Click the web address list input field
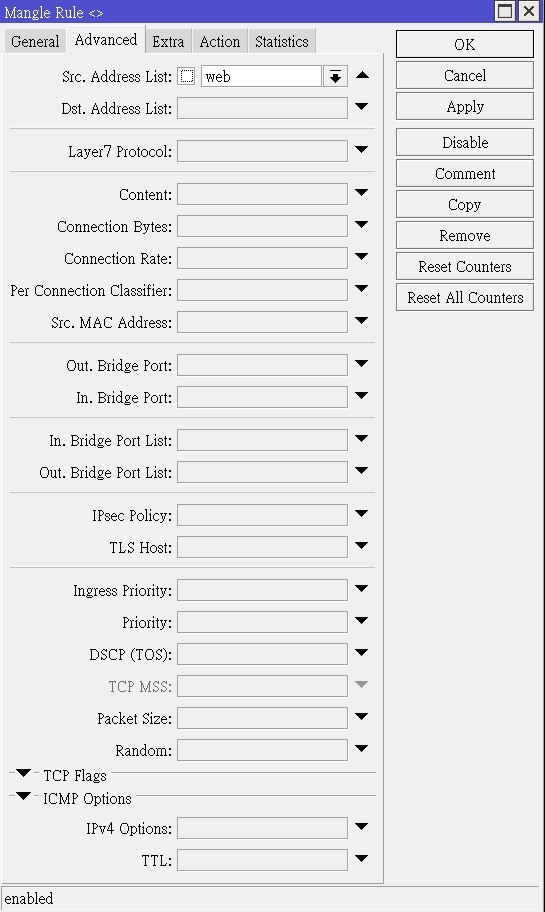This screenshot has width=545, height=912. click(x=261, y=76)
